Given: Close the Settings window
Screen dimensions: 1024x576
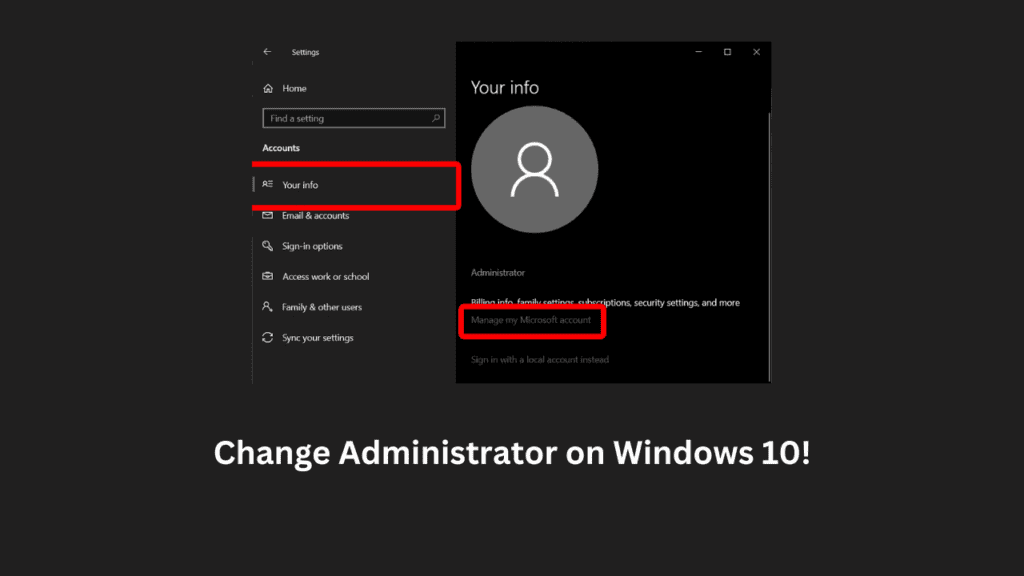Looking at the screenshot, I should point(756,52).
